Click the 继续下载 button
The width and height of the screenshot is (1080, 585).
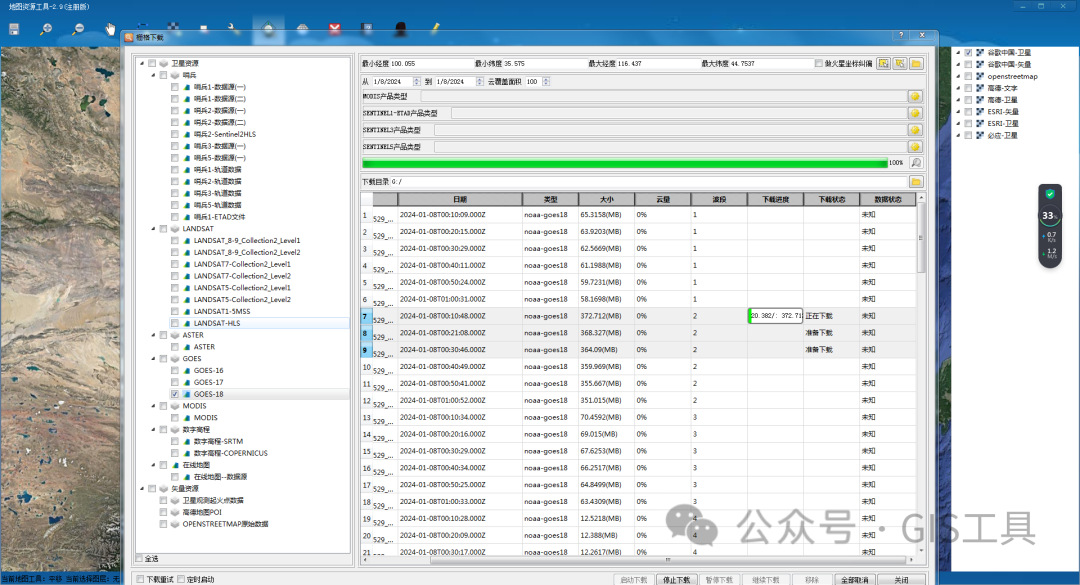766,580
